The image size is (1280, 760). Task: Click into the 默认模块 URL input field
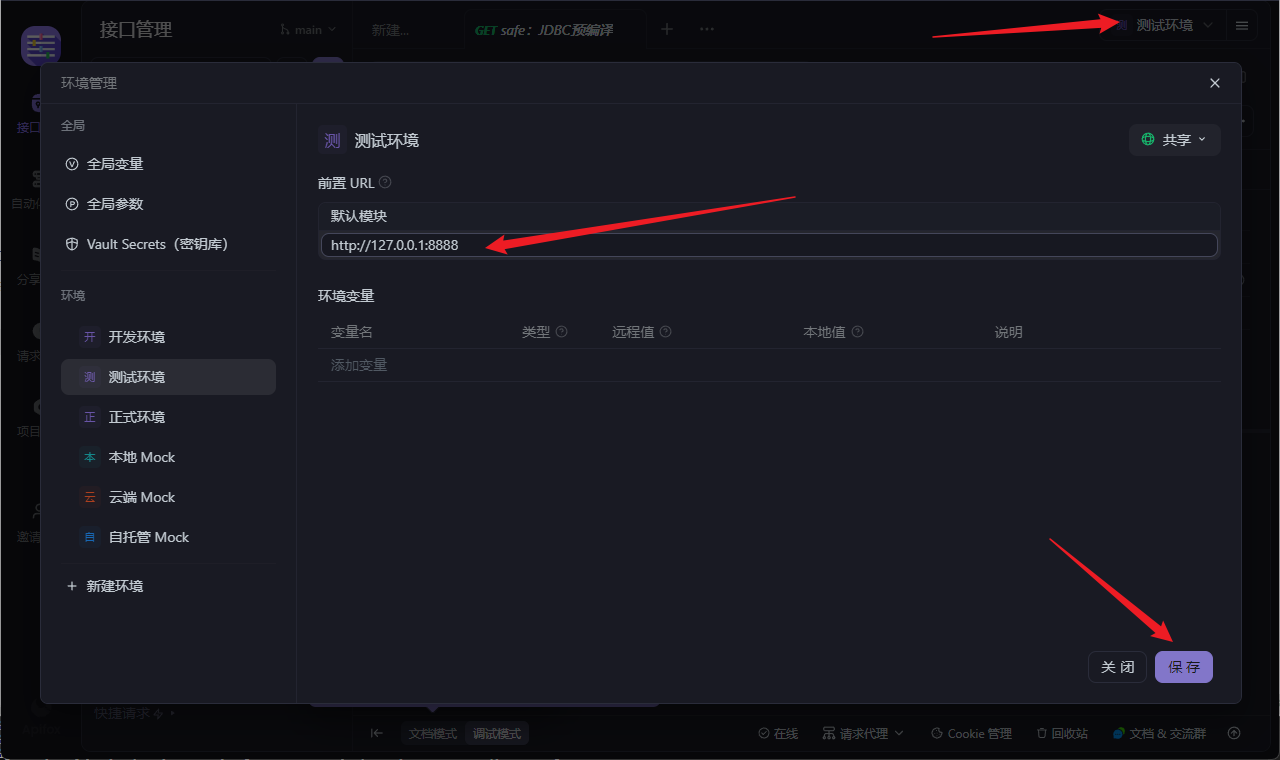[769, 245]
